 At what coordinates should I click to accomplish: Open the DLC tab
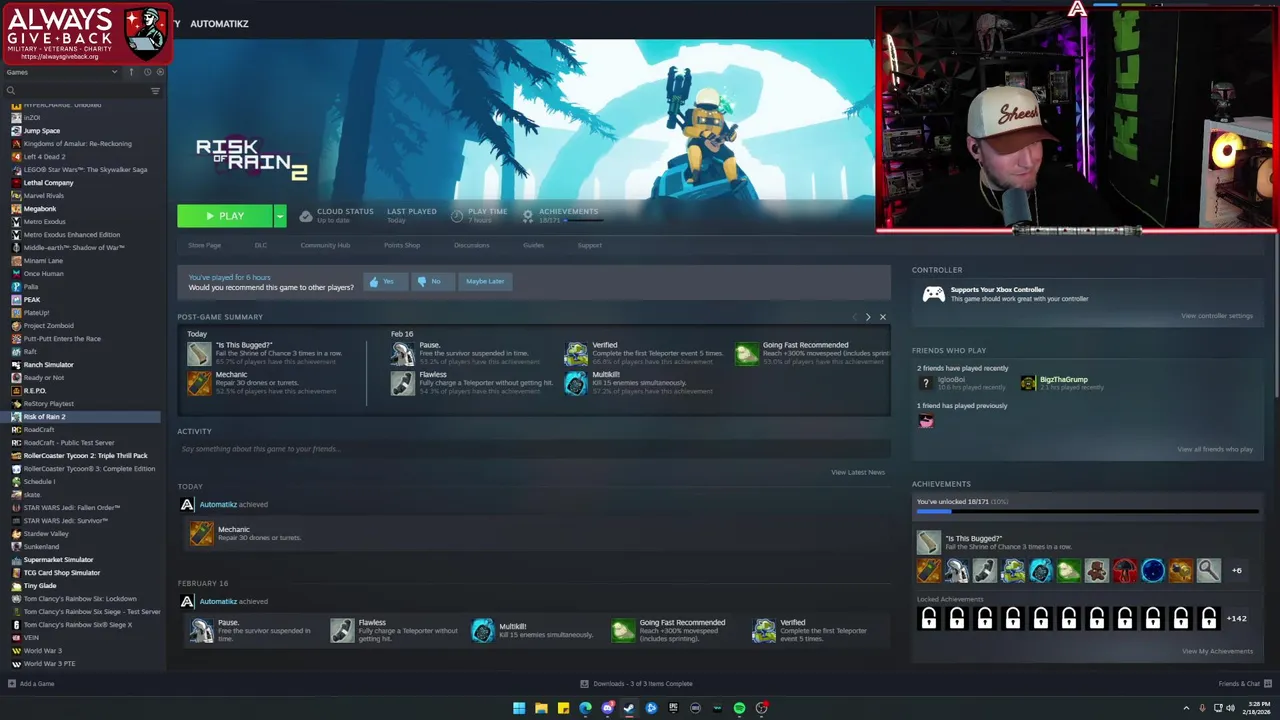coord(261,245)
